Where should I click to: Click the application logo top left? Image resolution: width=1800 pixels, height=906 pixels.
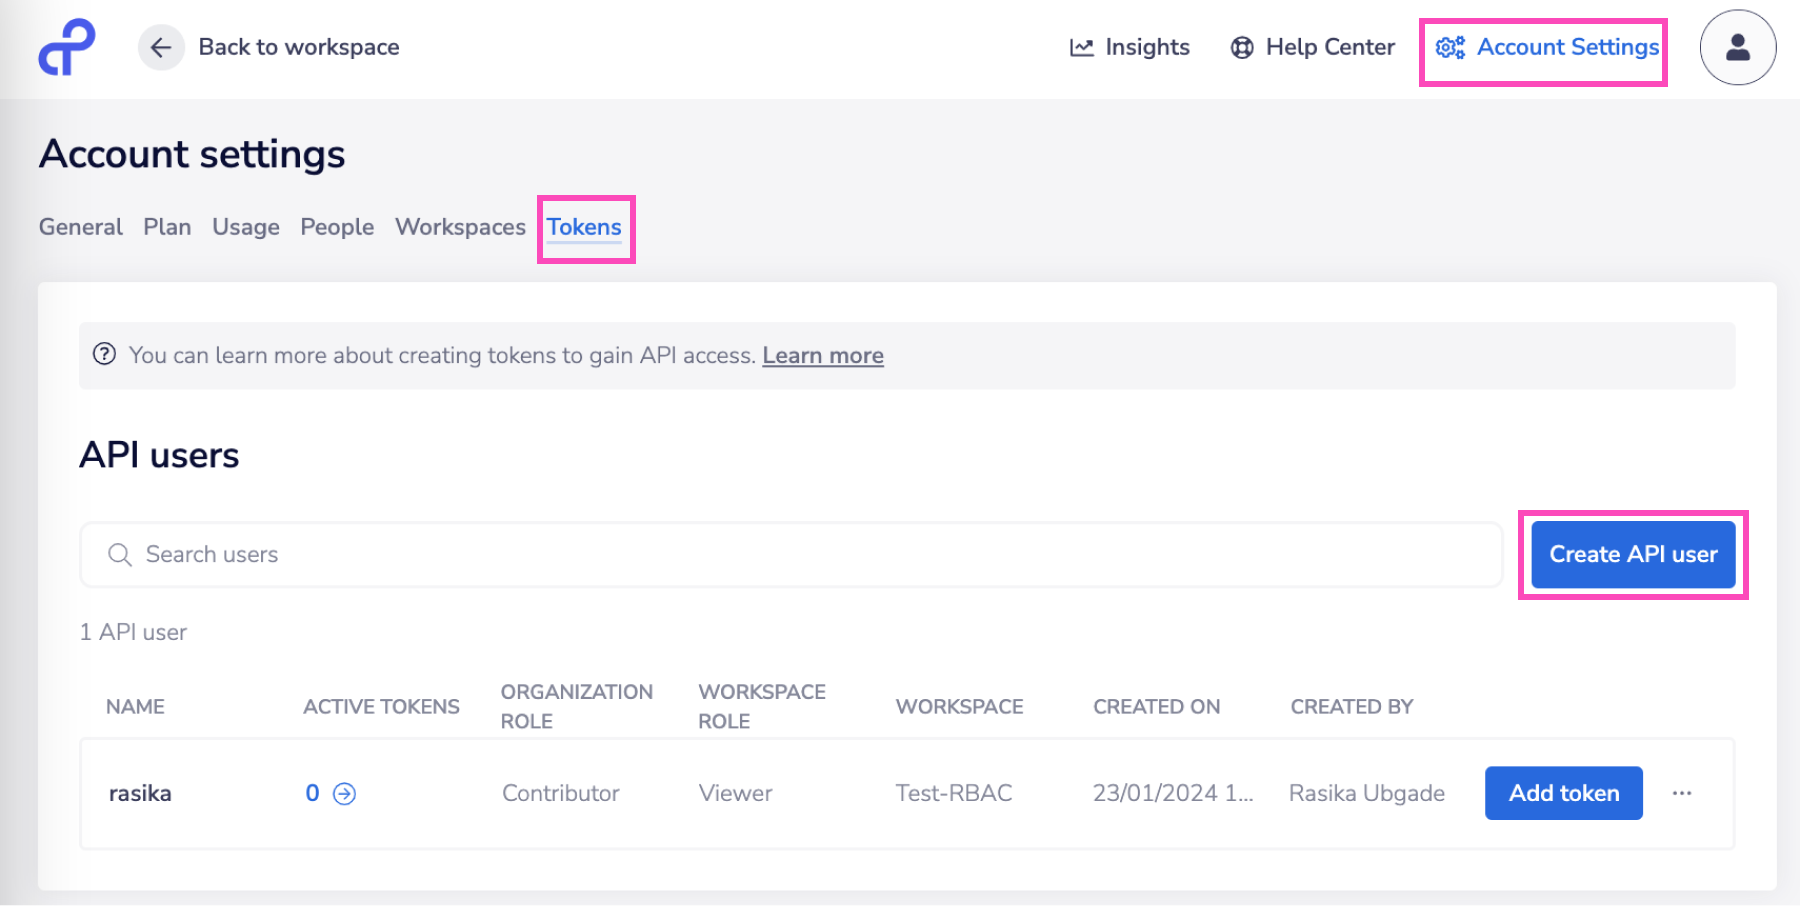coord(64,45)
